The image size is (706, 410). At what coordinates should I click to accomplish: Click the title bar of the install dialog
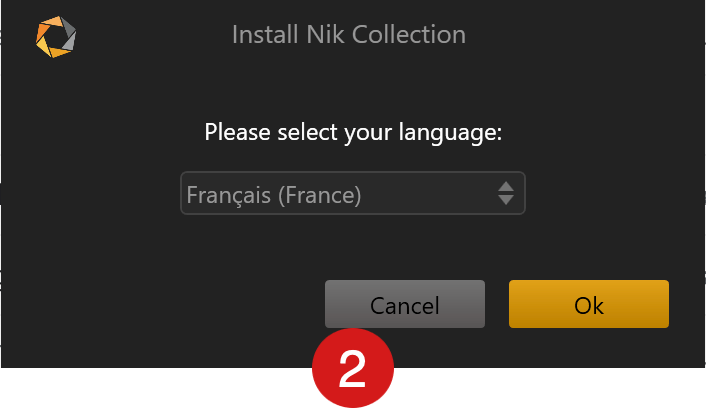[353, 35]
